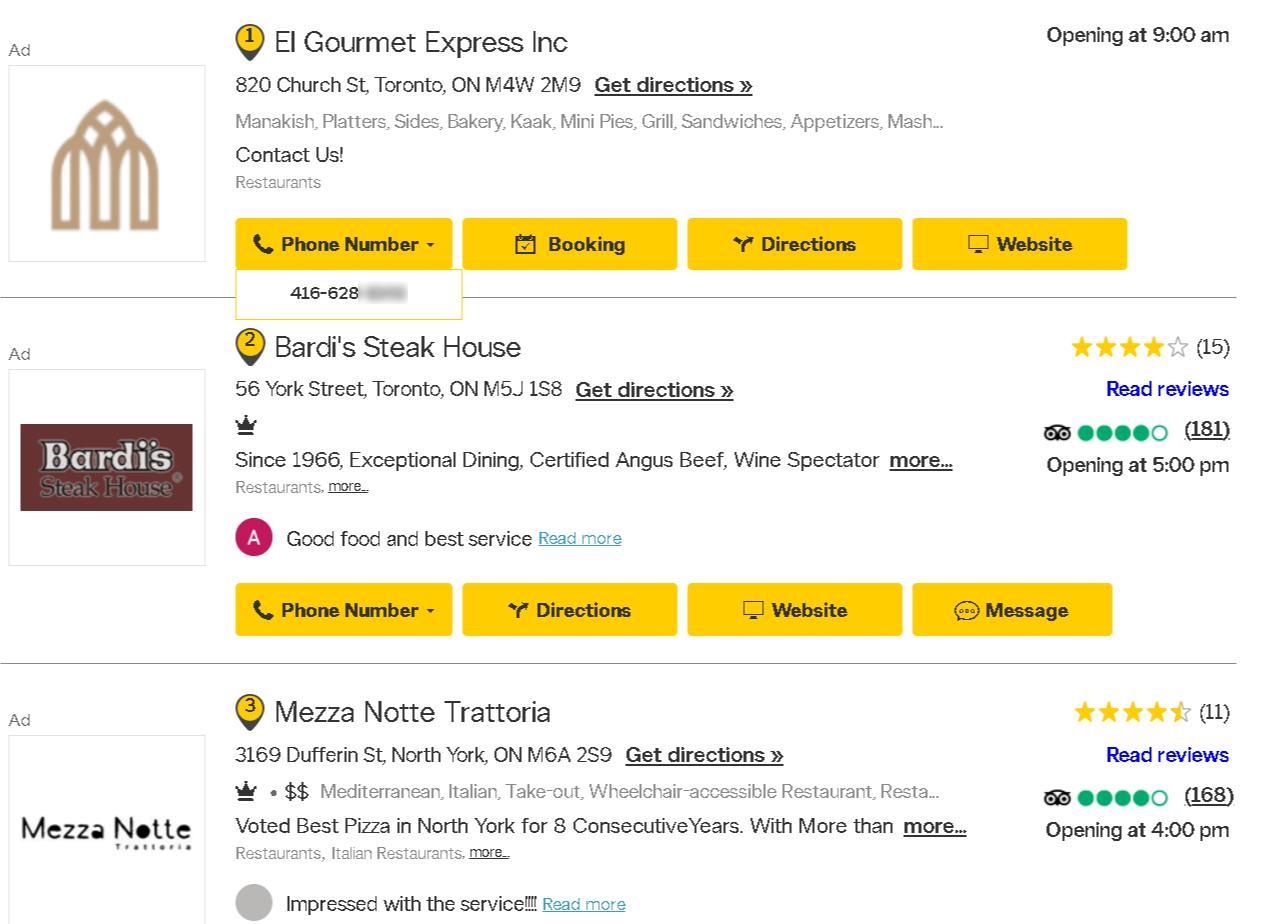Click the revealed 416-628 phone number

click(348, 293)
